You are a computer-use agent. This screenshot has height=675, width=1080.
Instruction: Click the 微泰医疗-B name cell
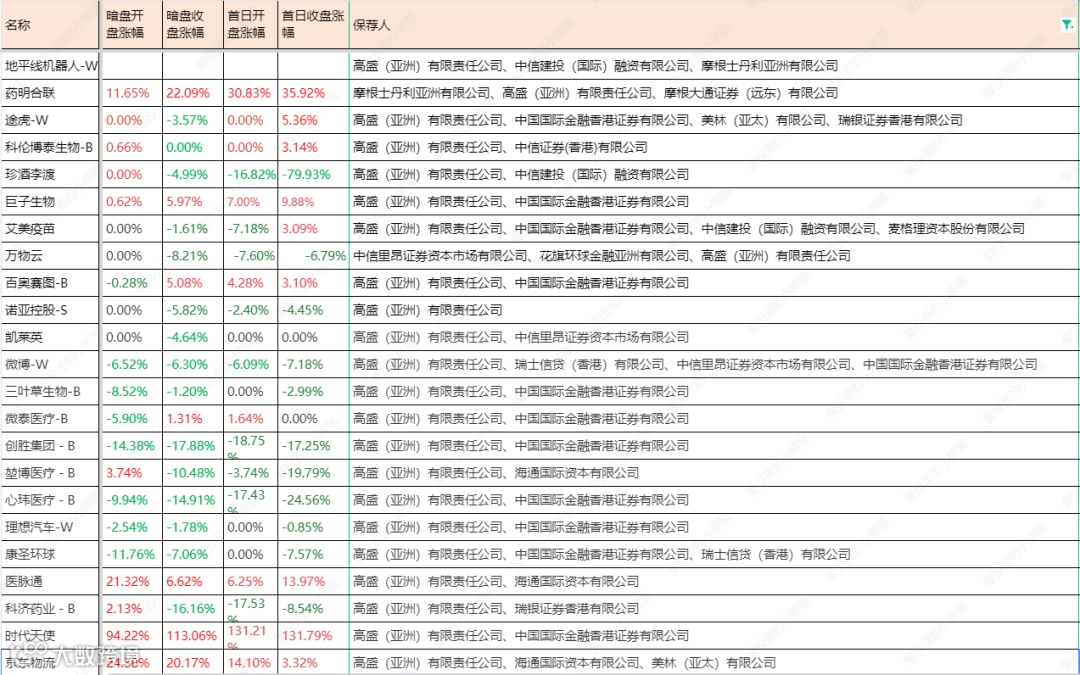coord(50,419)
